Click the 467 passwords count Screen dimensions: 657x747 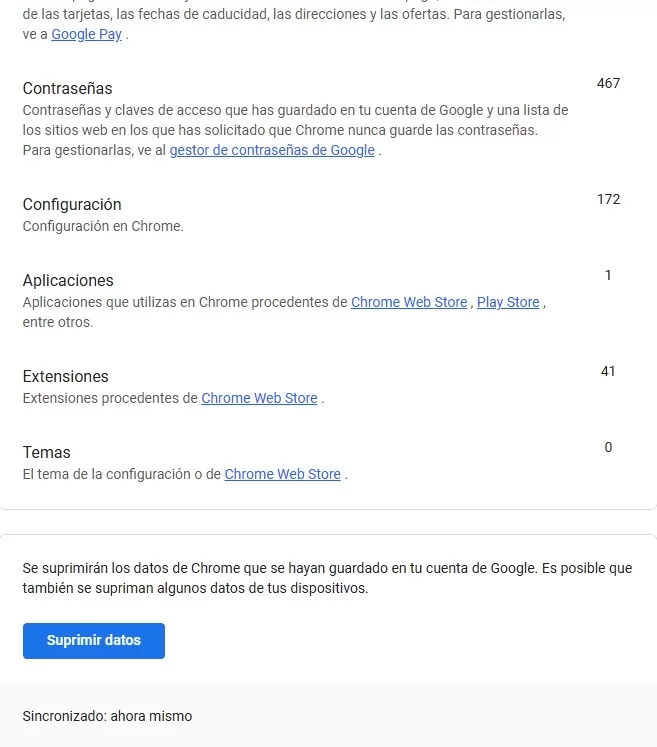(608, 83)
